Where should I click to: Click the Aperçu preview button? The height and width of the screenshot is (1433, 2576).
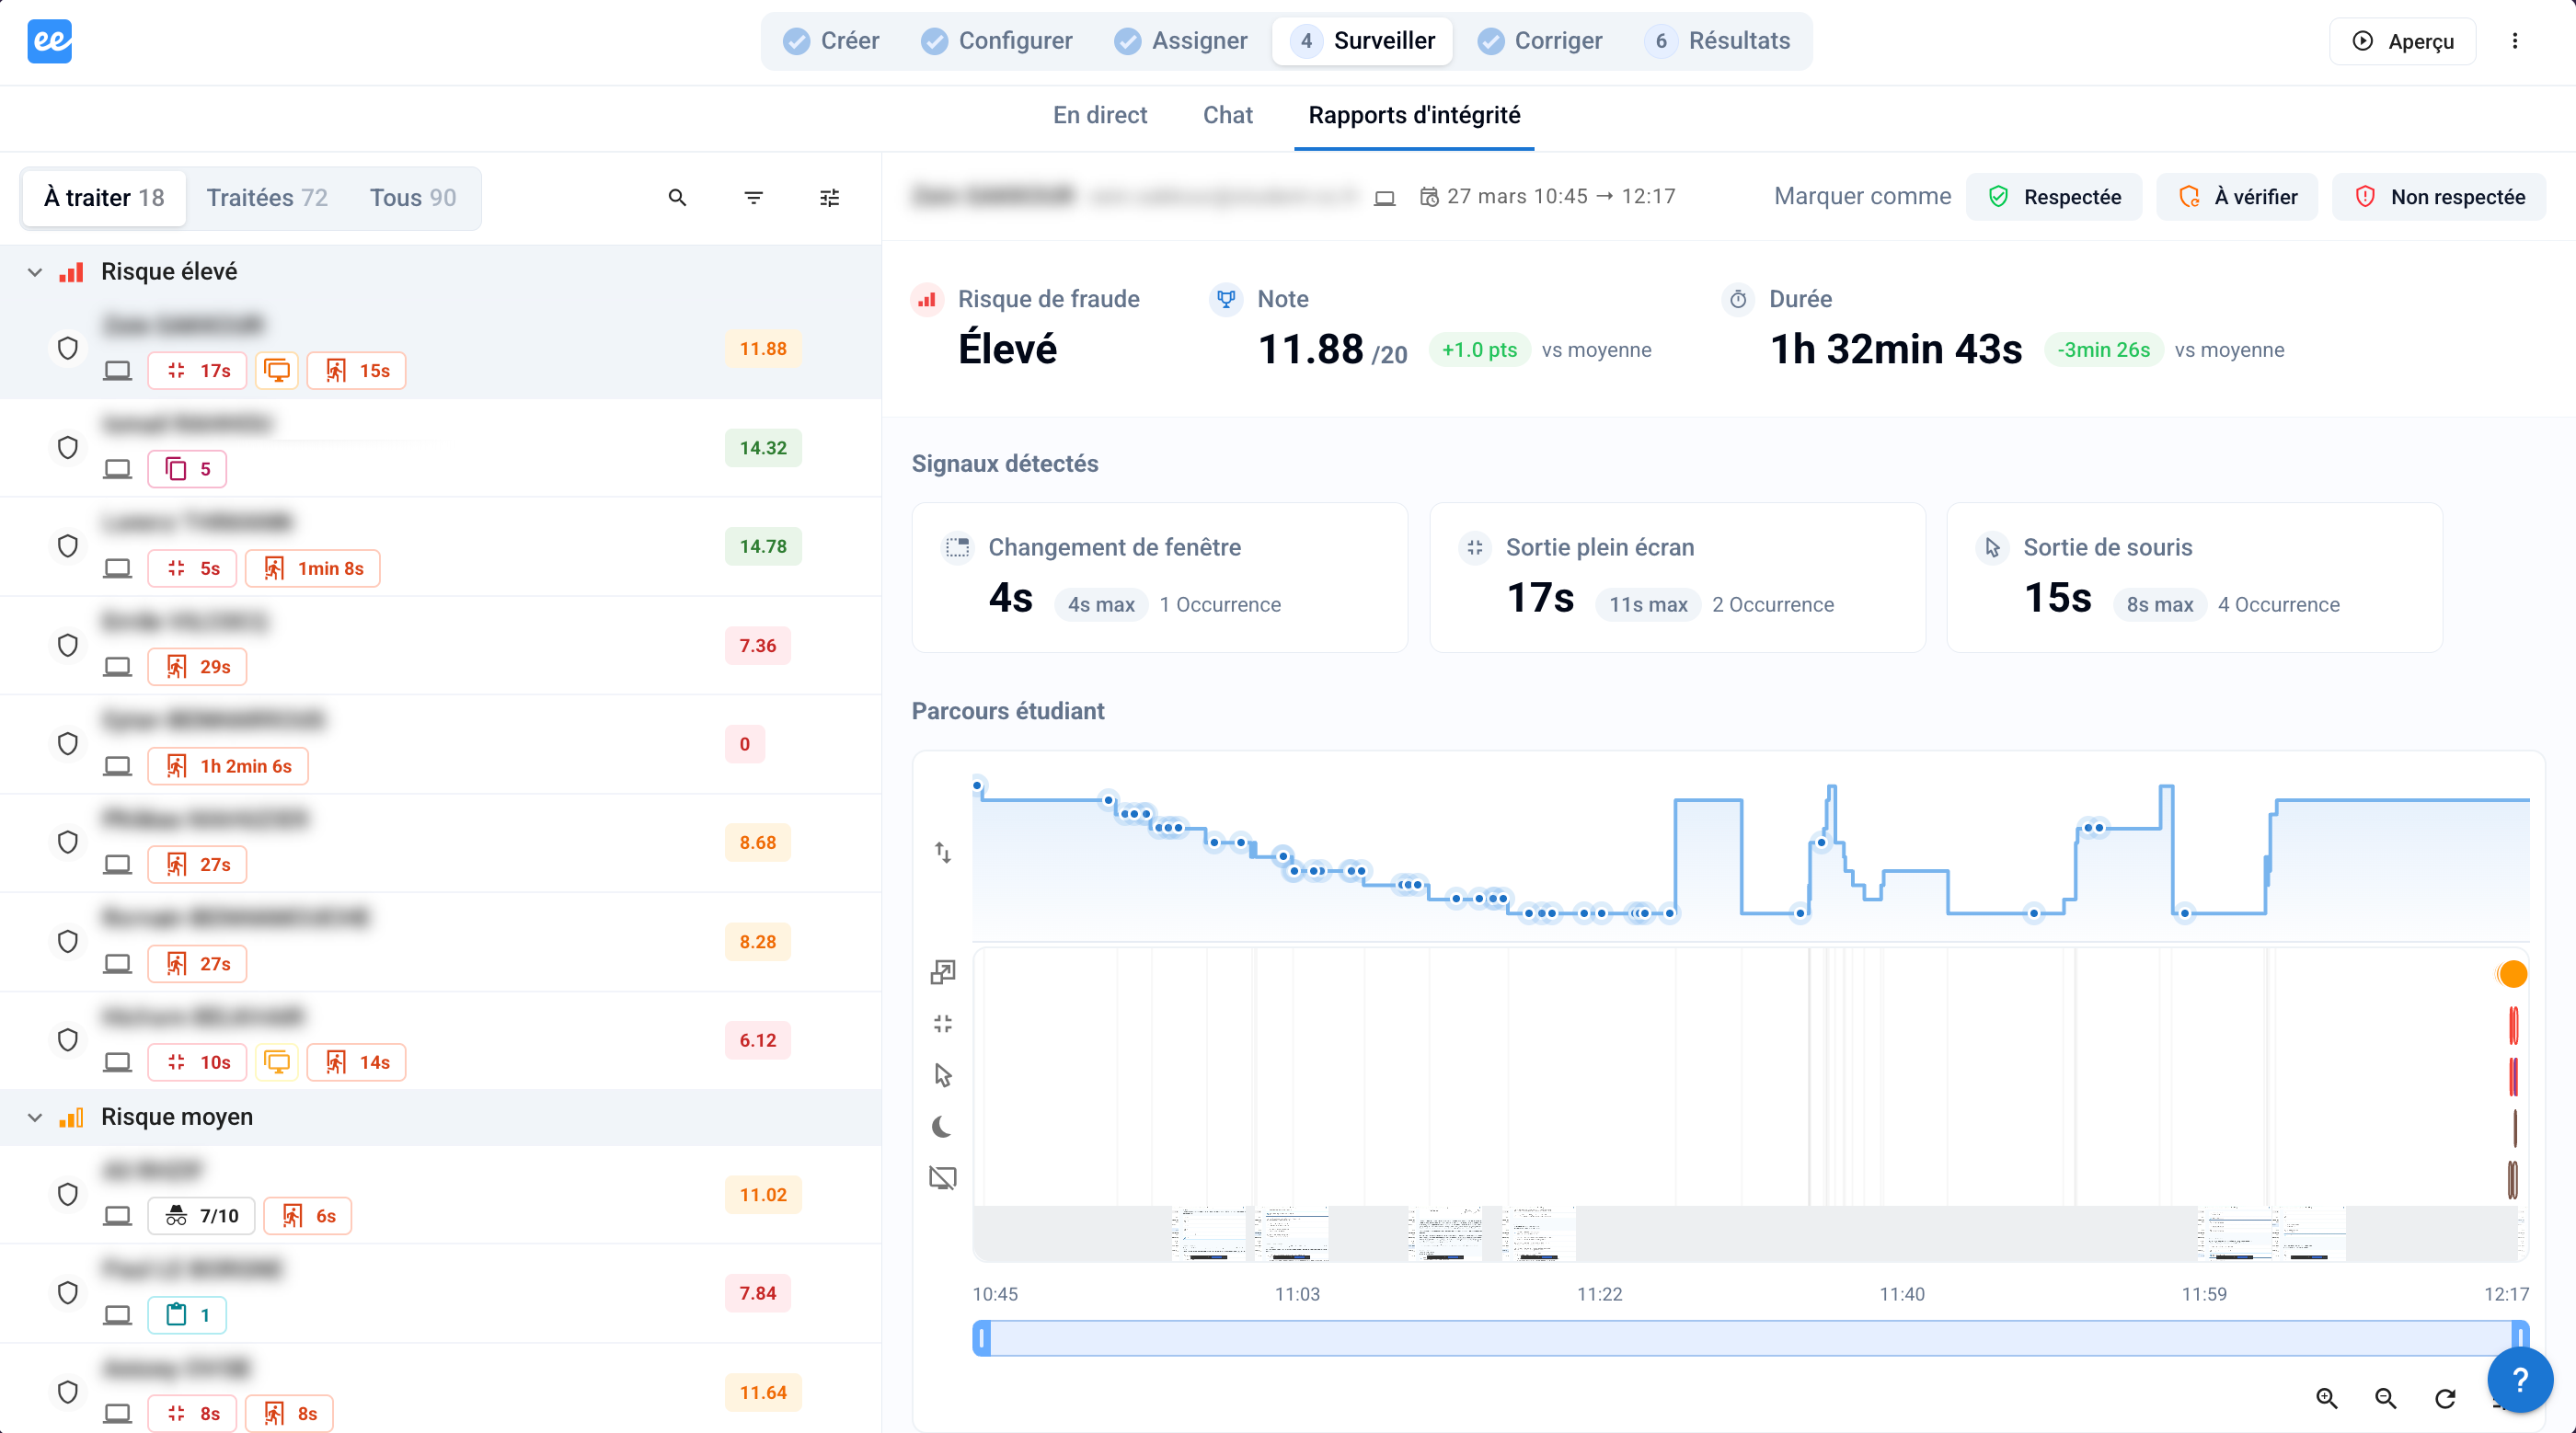point(2402,41)
